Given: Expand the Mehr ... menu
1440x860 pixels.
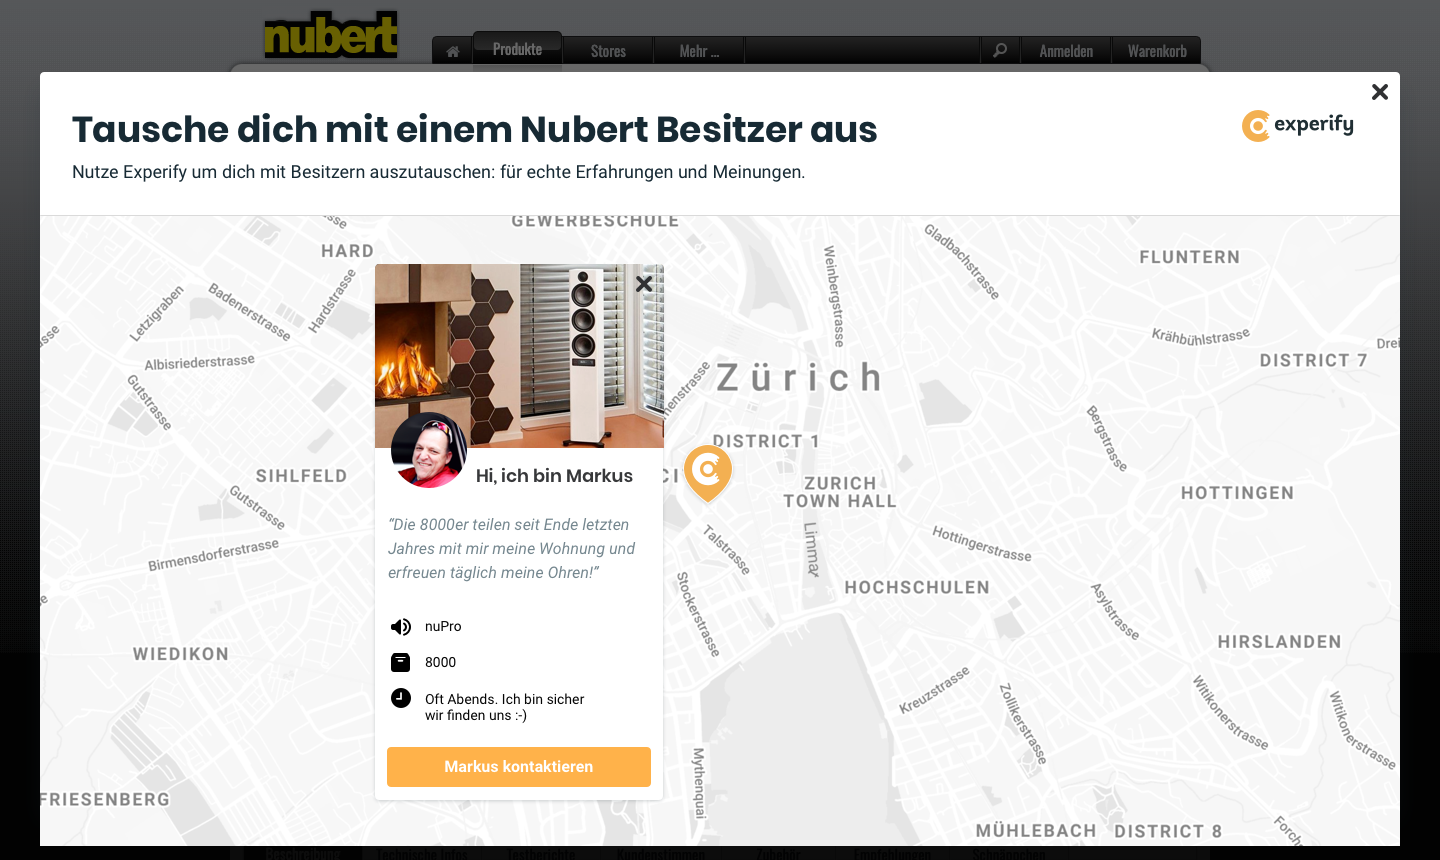Looking at the screenshot, I should coord(699,51).
